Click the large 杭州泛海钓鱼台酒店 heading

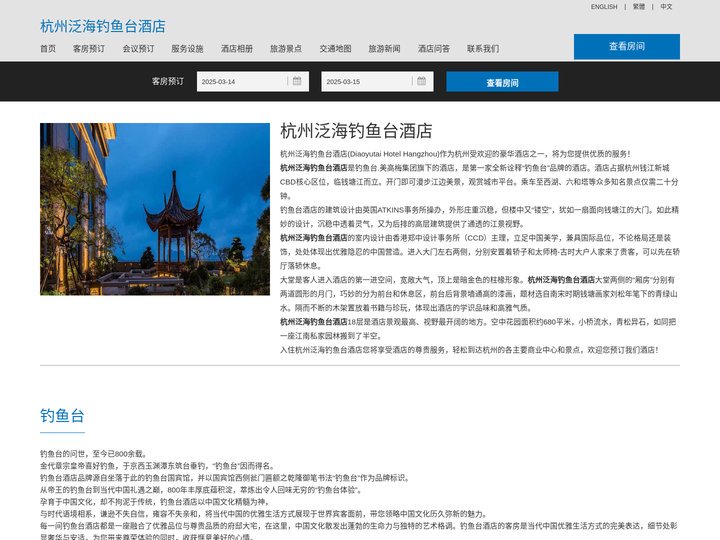(x=356, y=131)
